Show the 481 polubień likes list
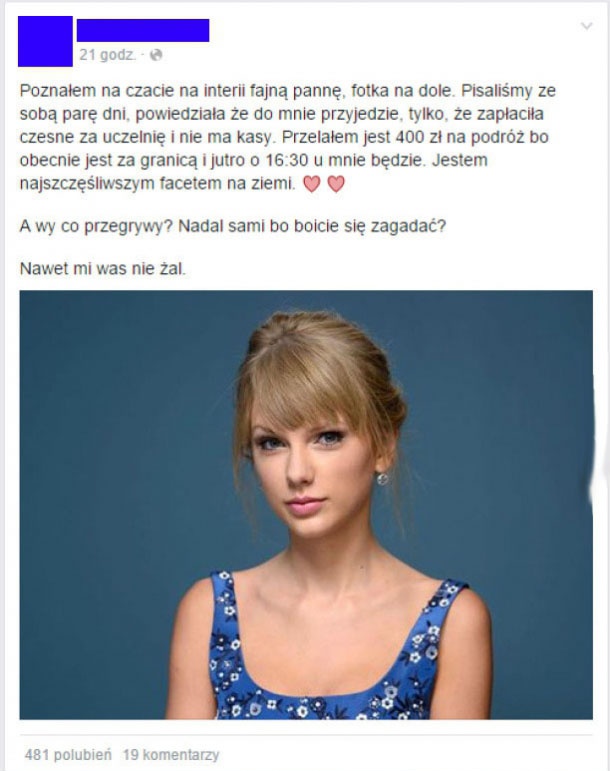The image size is (610, 771). point(68,754)
